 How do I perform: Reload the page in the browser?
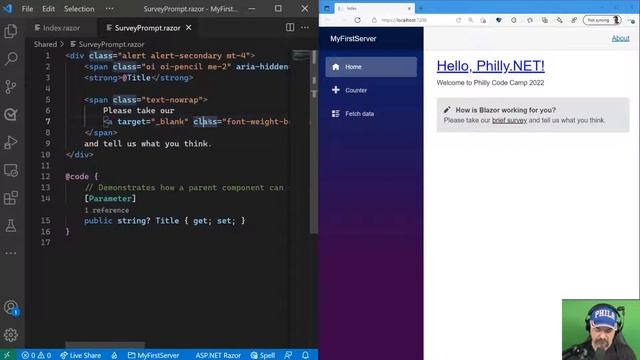(x=358, y=20)
